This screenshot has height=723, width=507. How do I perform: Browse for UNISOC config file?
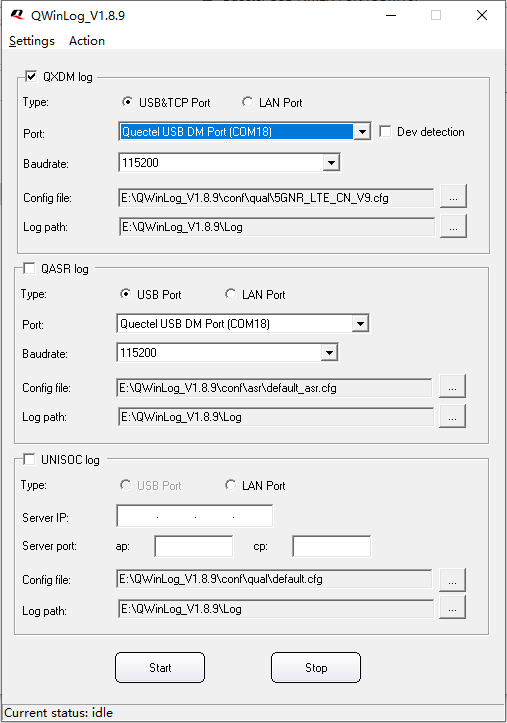[452, 580]
